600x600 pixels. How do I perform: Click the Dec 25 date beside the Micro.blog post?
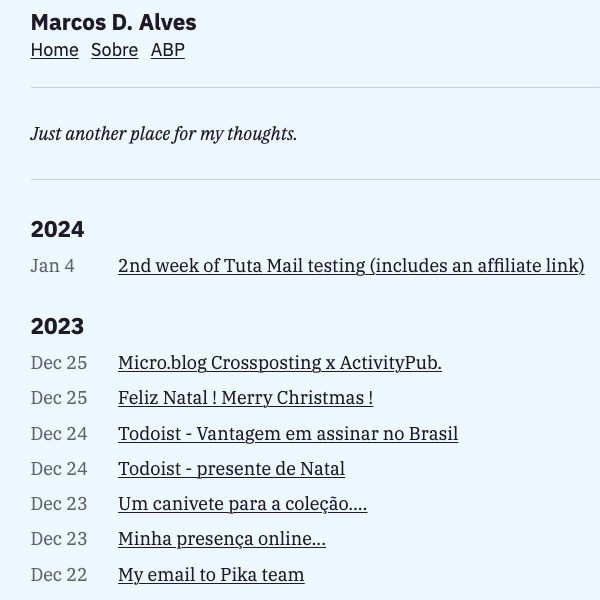(59, 363)
